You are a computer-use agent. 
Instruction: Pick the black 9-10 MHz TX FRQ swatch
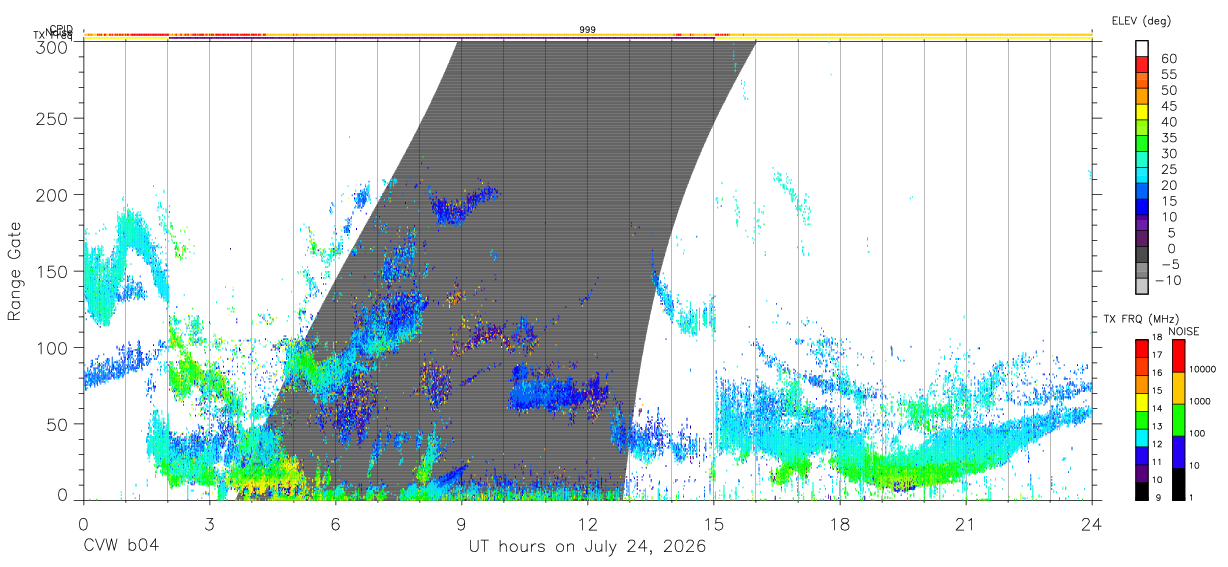[1143, 489]
